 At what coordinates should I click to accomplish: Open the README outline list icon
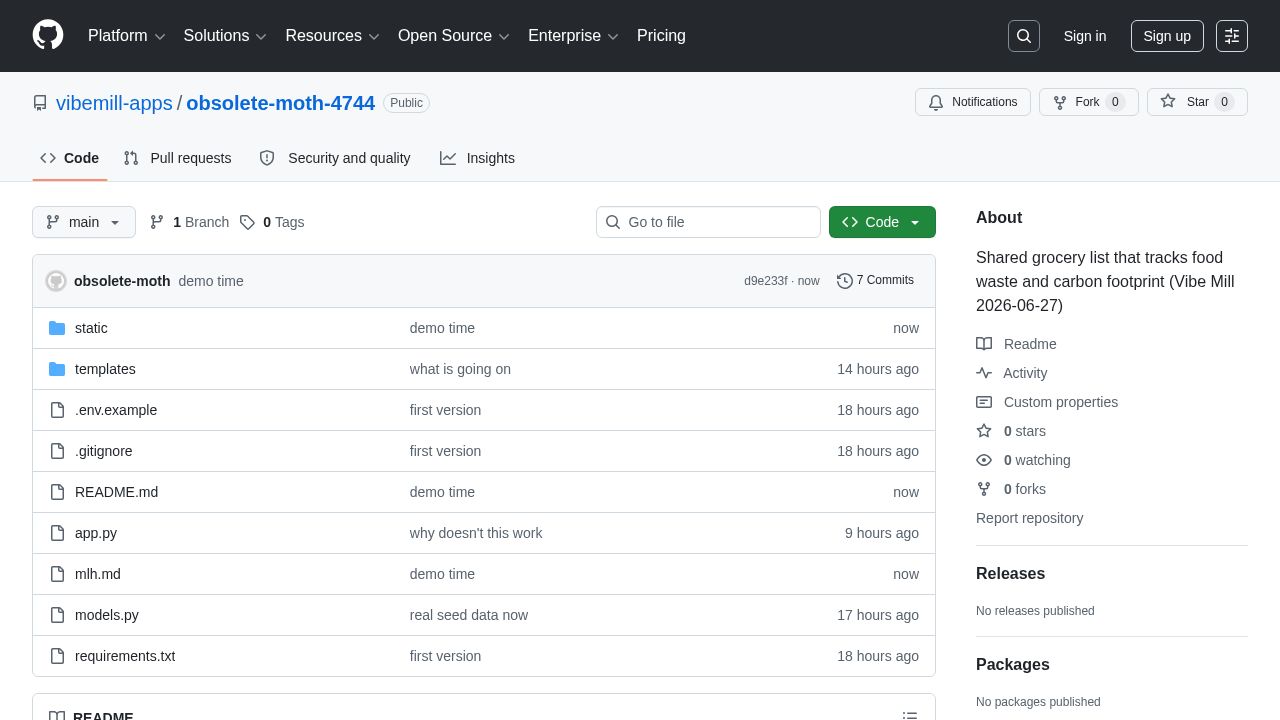coord(910,716)
